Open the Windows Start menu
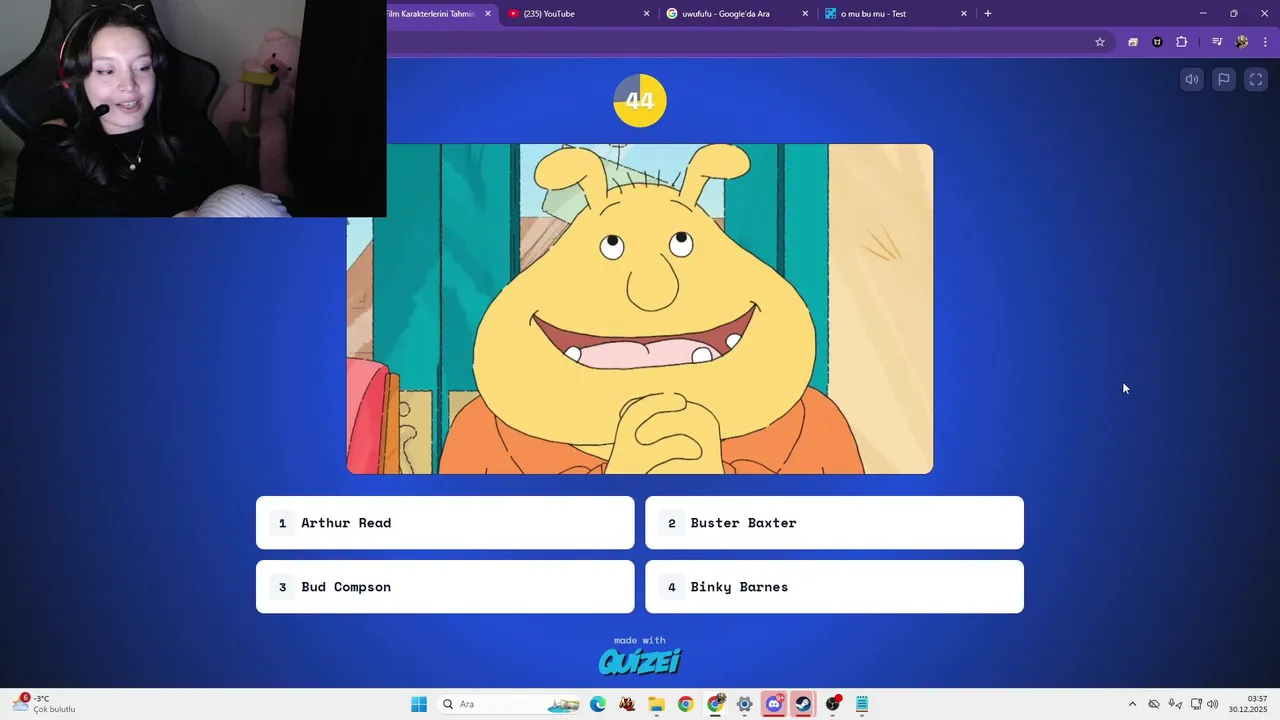Viewport: 1280px width, 720px height. (419, 704)
